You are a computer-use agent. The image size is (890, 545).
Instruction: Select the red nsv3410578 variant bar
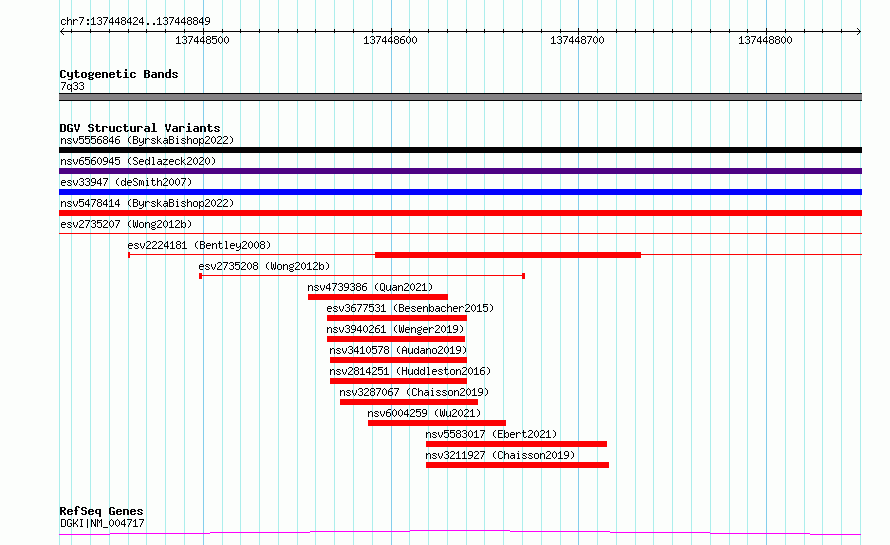point(398,360)
